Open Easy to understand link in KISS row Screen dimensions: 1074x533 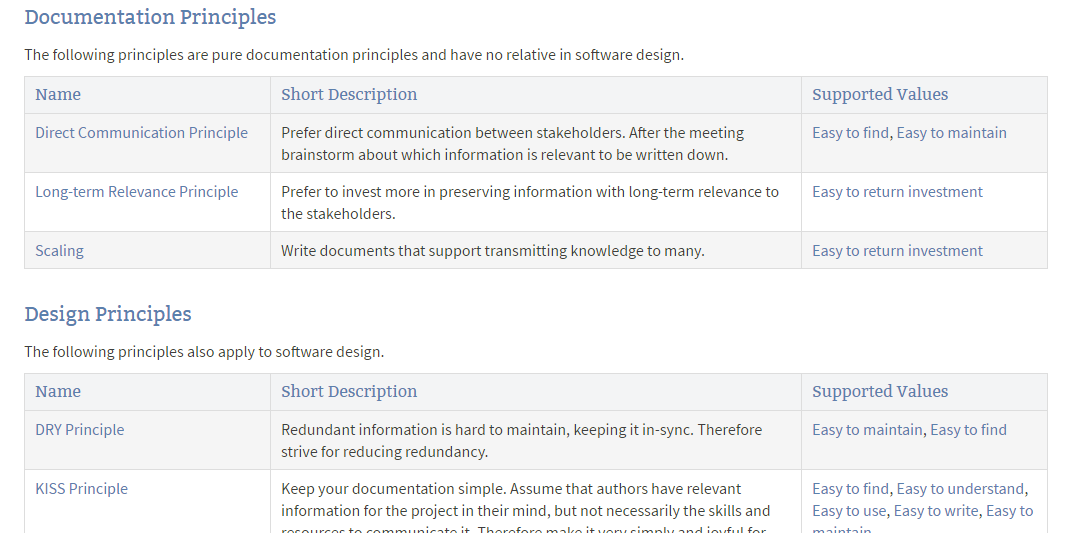pyautogui.click(x=960, y=489)
